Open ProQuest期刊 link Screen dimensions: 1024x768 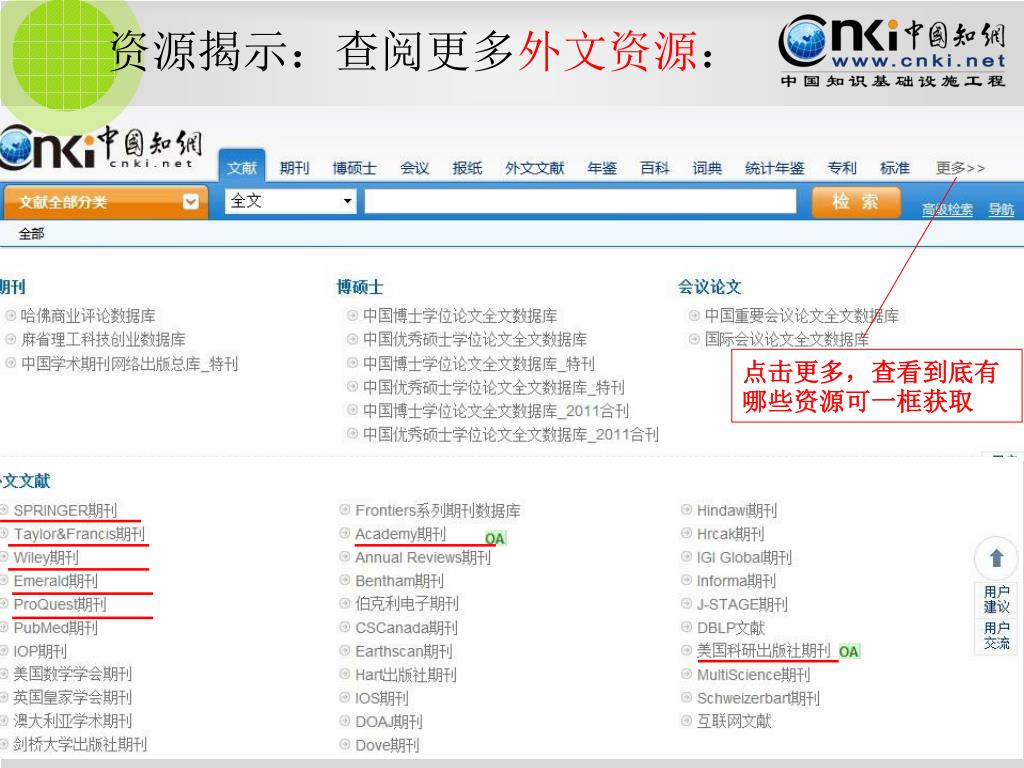point(60,605)
